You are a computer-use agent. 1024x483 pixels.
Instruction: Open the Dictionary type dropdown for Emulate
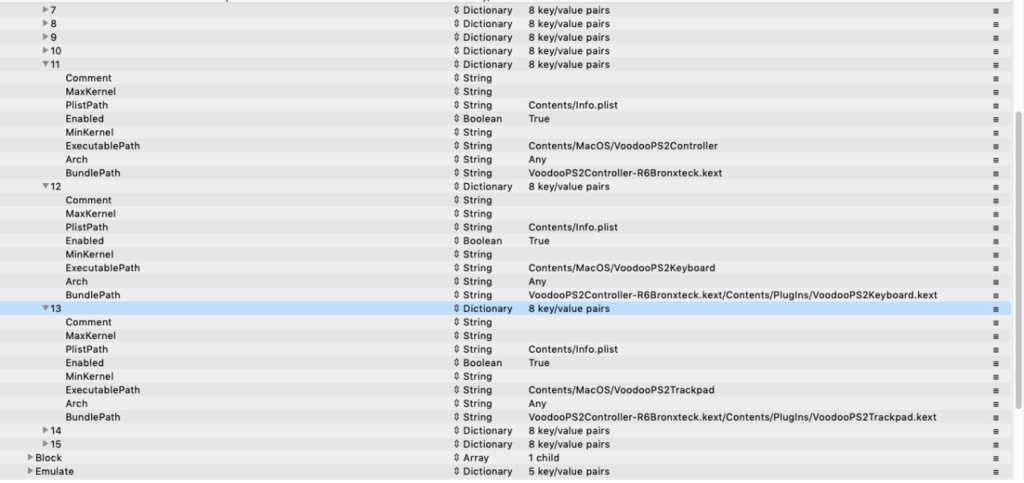click(x=486, y=471)
